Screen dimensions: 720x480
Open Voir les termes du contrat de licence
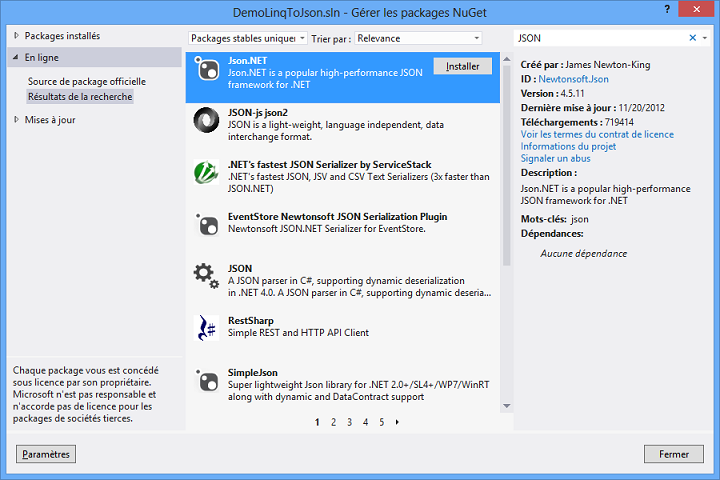tap(597, 135)
